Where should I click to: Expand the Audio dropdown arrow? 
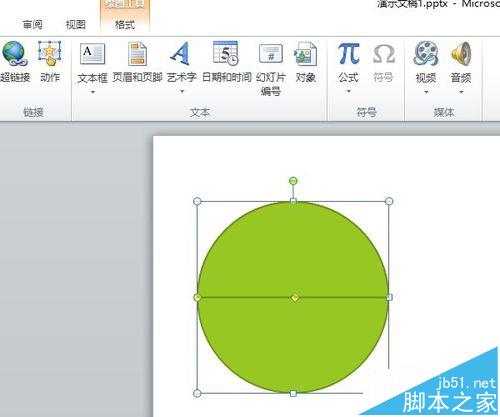(461, 92)
